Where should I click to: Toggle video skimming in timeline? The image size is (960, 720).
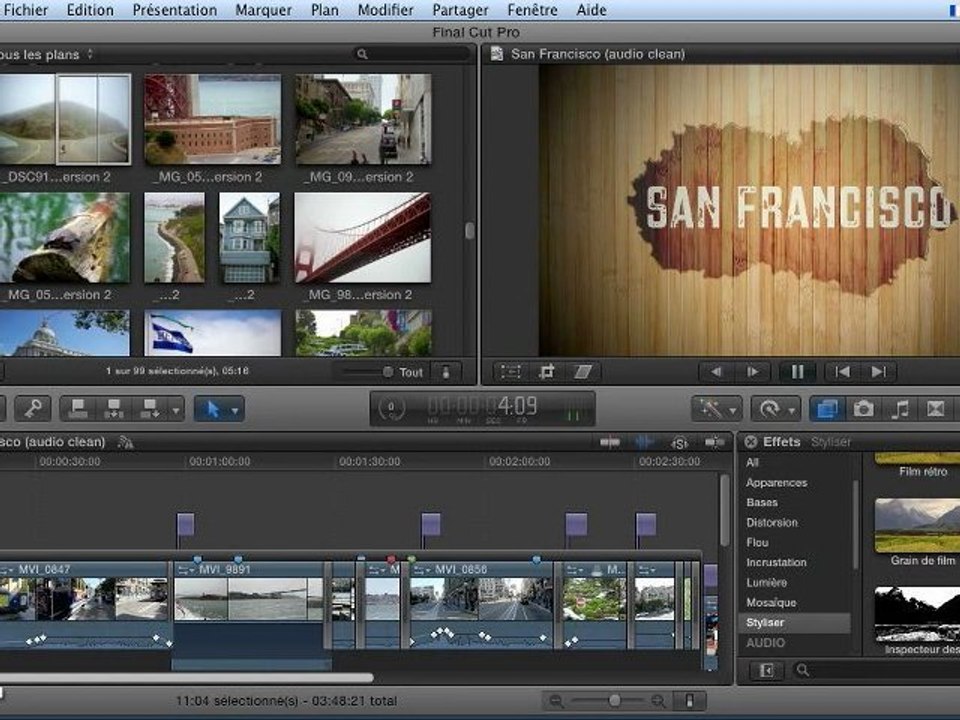pyautogui.click(x=610, y=442)
